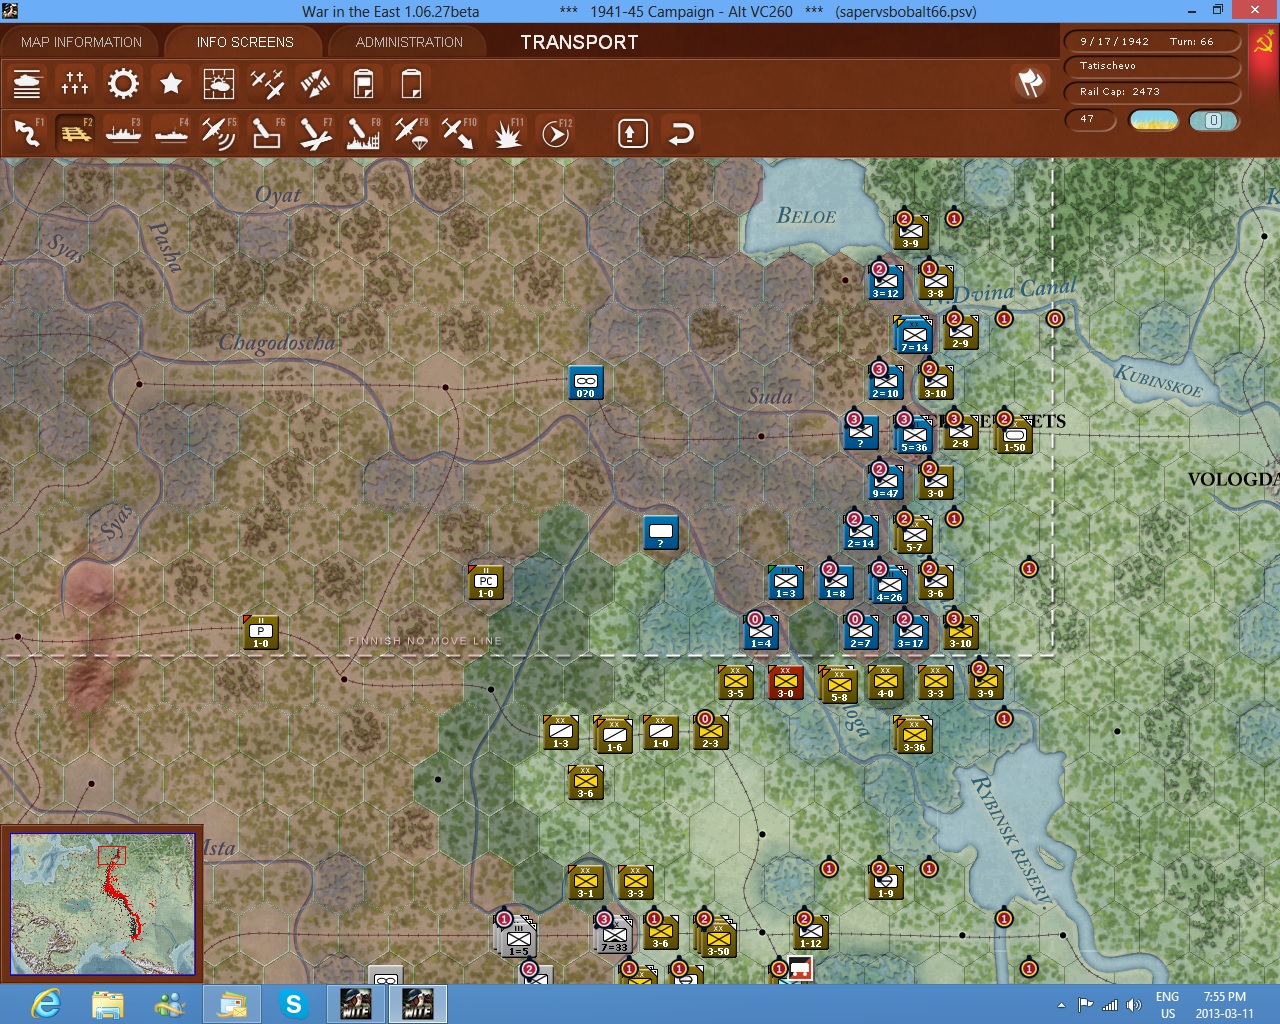Select the blue 4=26 unit counter
This screenshot has height=1024, width=1280.
pos(889,586)
